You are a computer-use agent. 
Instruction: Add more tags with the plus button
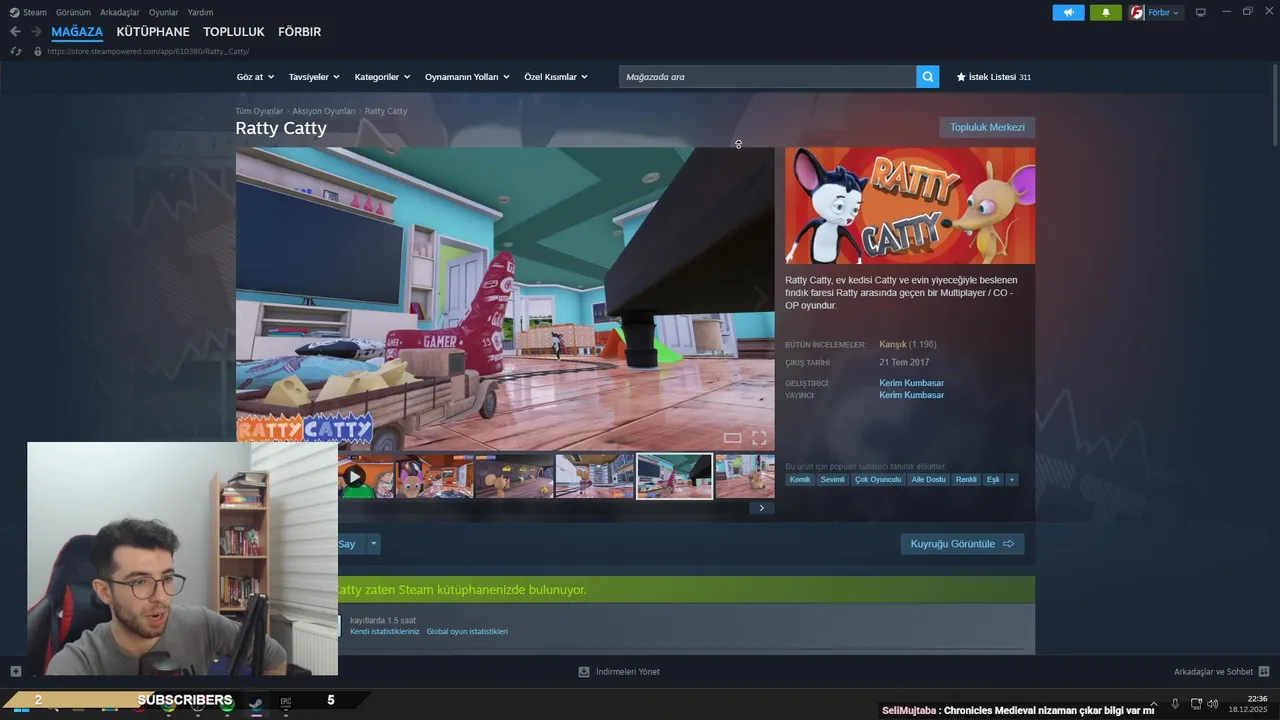[1012, 480]
